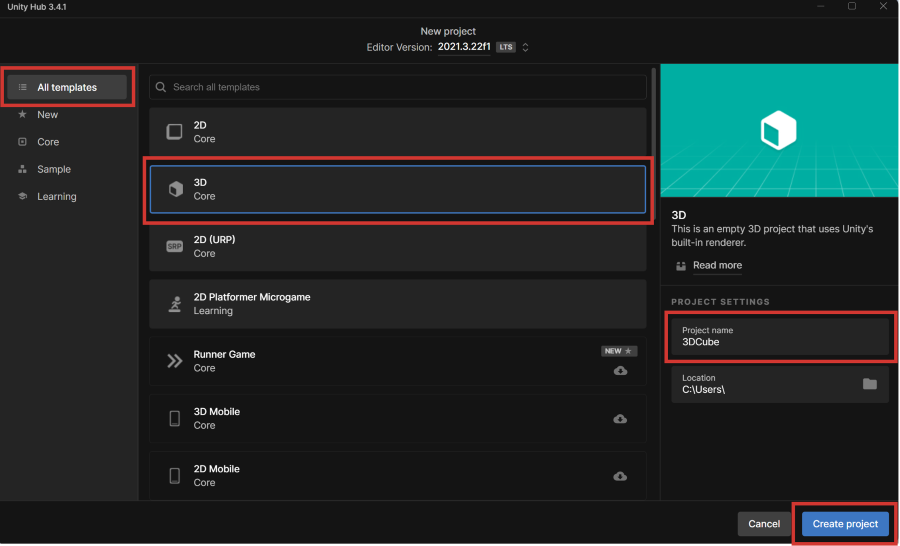Click the SRP icon for 2D (URP)
This screenshot has height=546, width=900.
click(175, 247)
